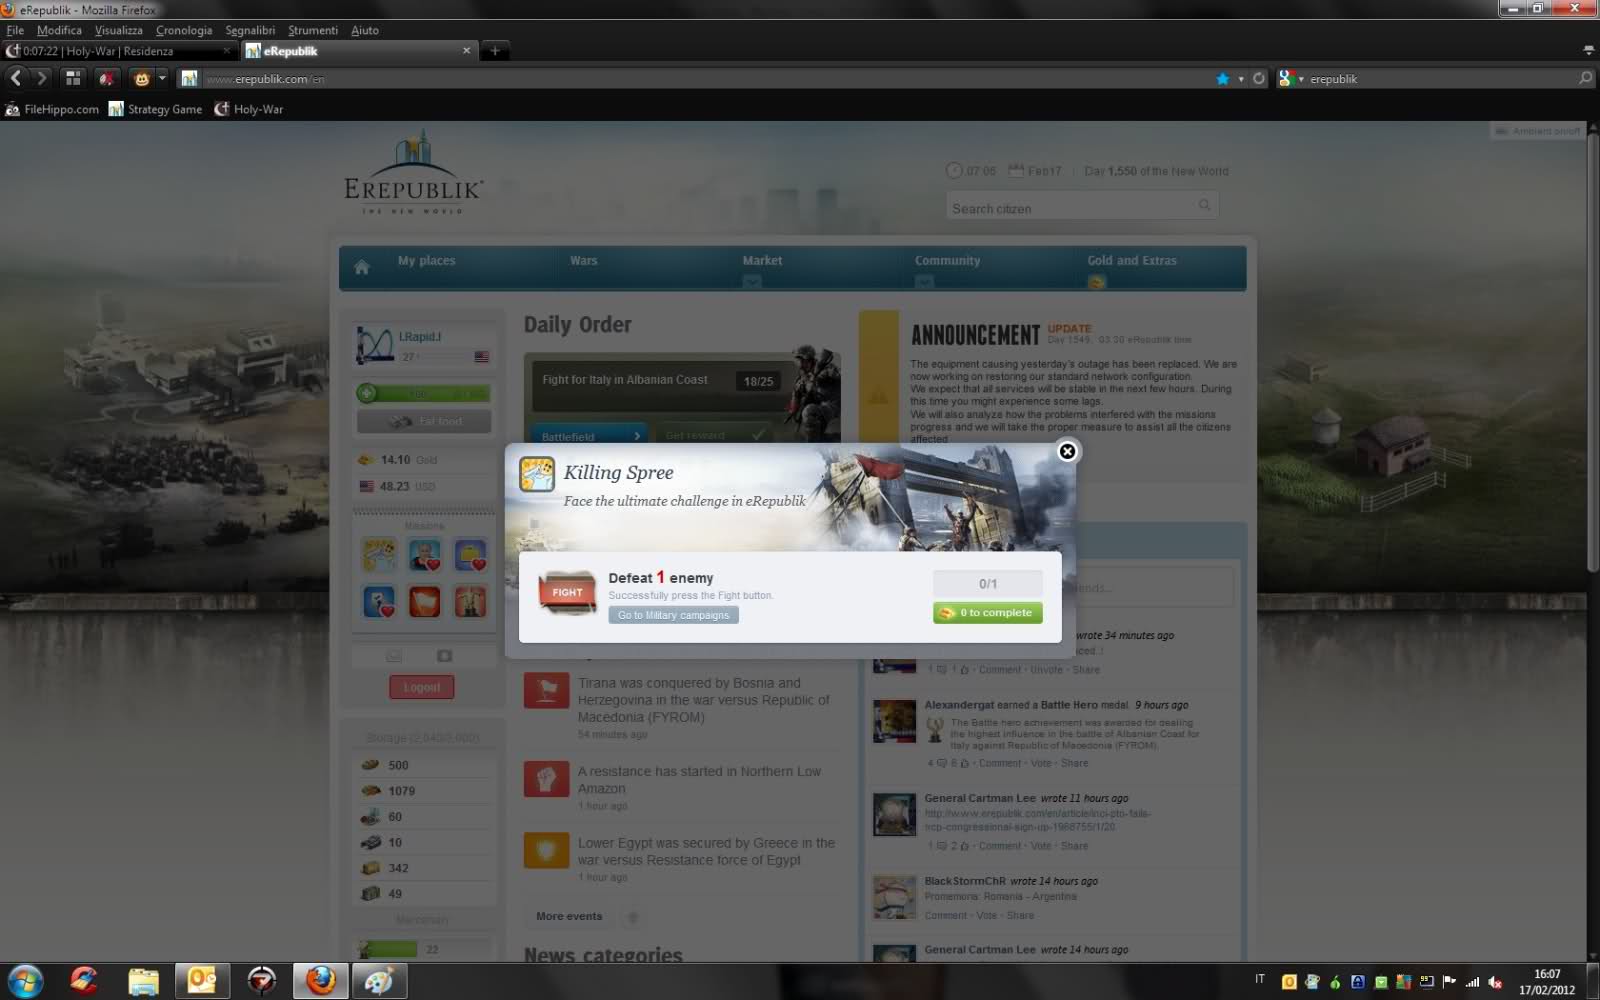Click the eRepublik logo
This screenshot has height=1000, width=1600.
click(x=413, y=173)
